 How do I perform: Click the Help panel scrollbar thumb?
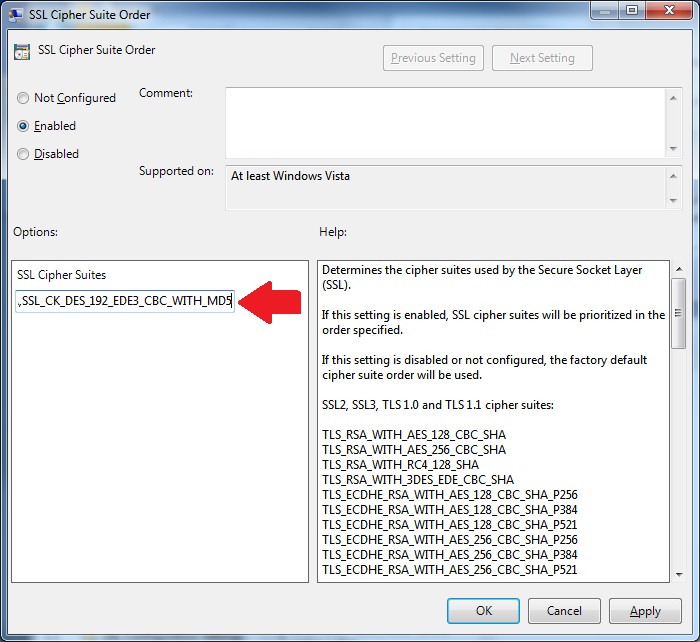[678, 312]
